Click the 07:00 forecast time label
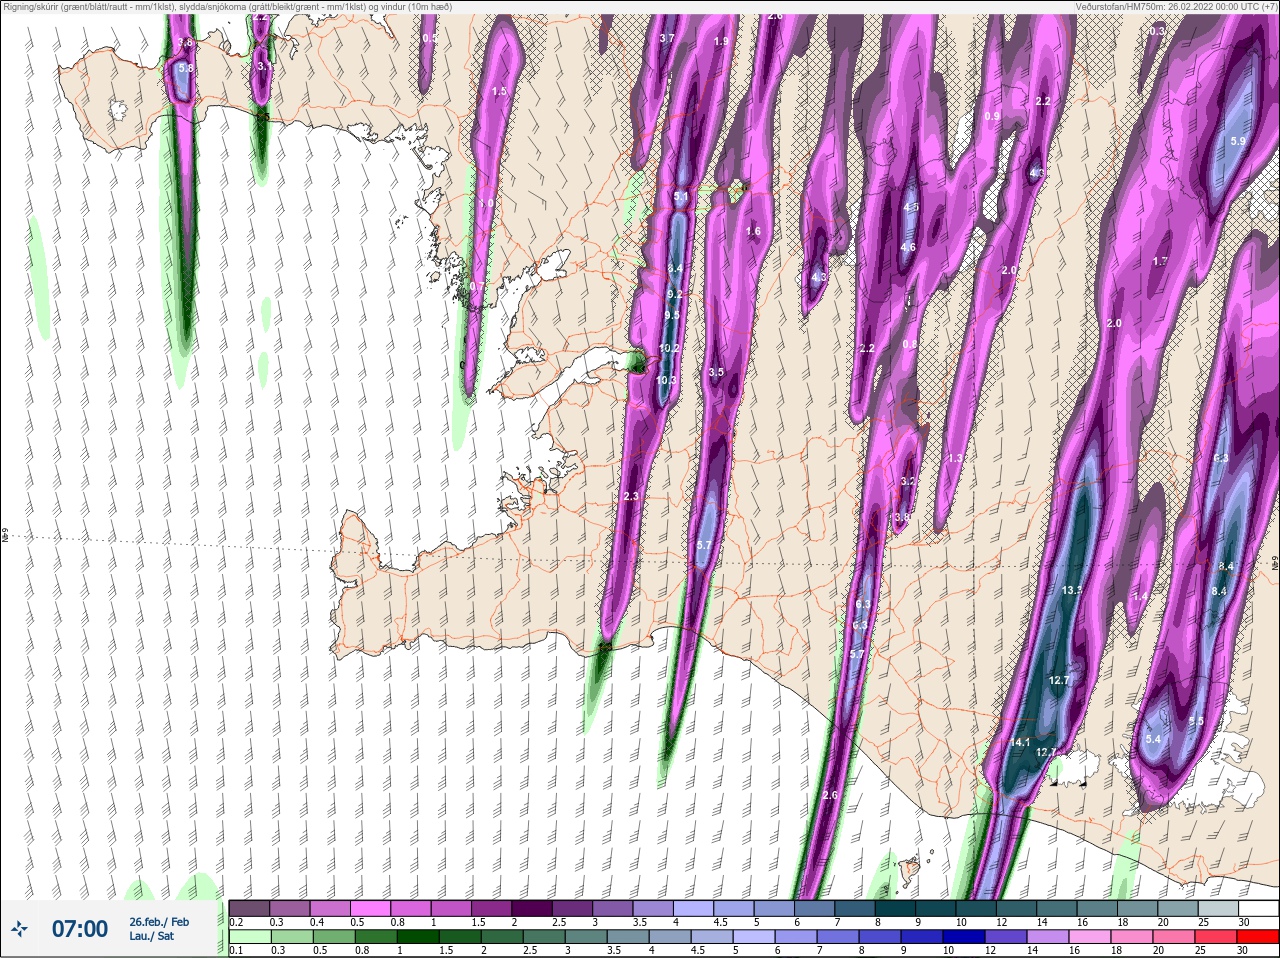Viewport: 1280px width, 958px height. coord(80,929)
